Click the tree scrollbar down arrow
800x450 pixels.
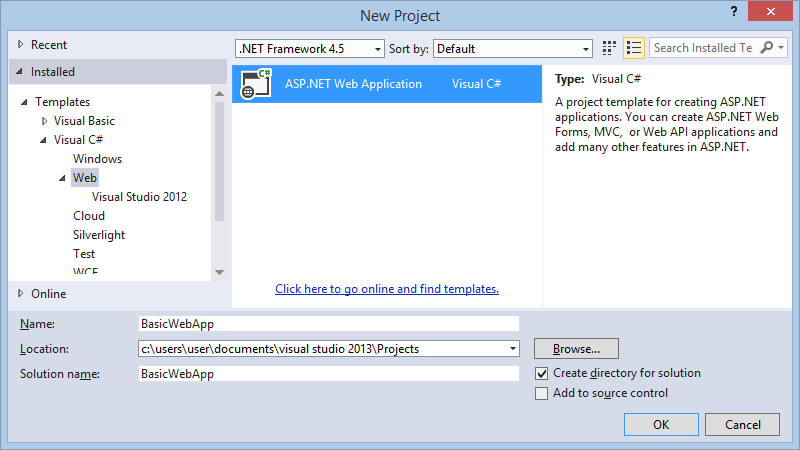point(219,272)
